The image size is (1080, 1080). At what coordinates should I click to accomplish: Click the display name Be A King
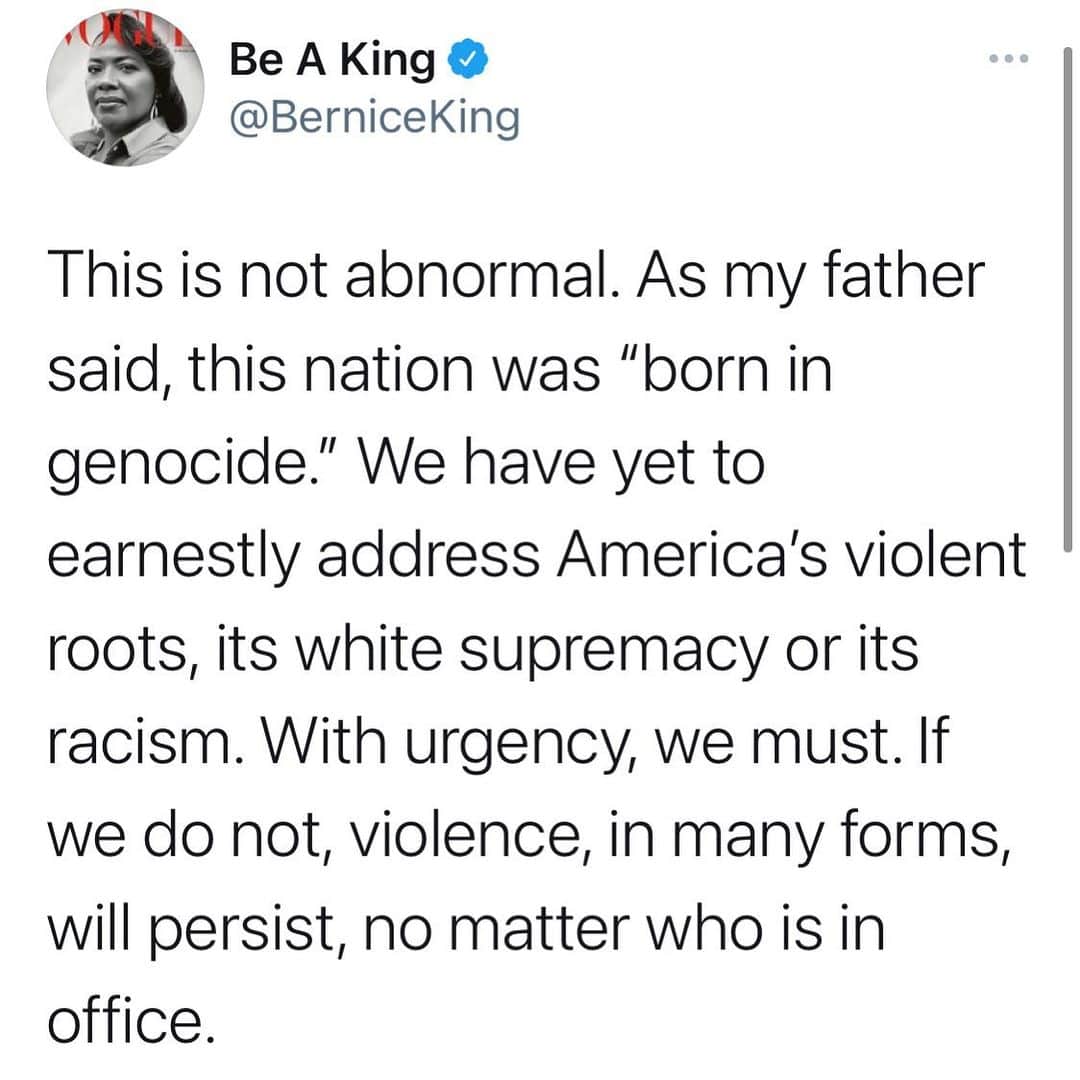tap(333, 59)
